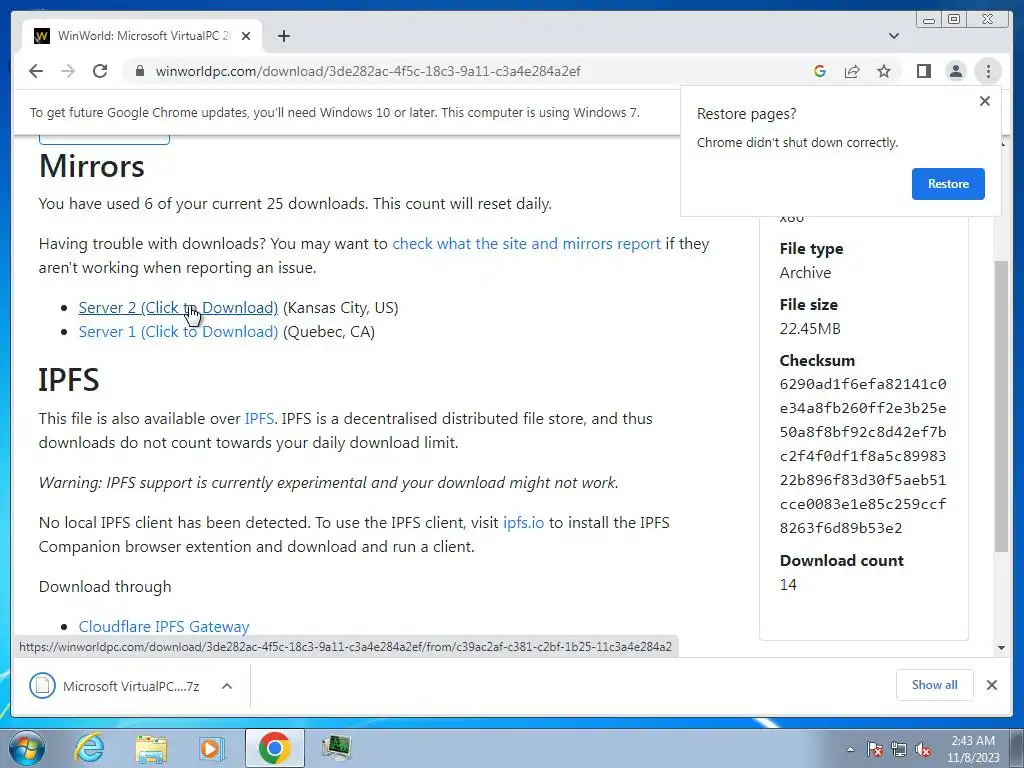Open the downloaded Microsoft VirtualPC 7z file
This screenshot has height=768, width=1024.
[x=115, y=686]
